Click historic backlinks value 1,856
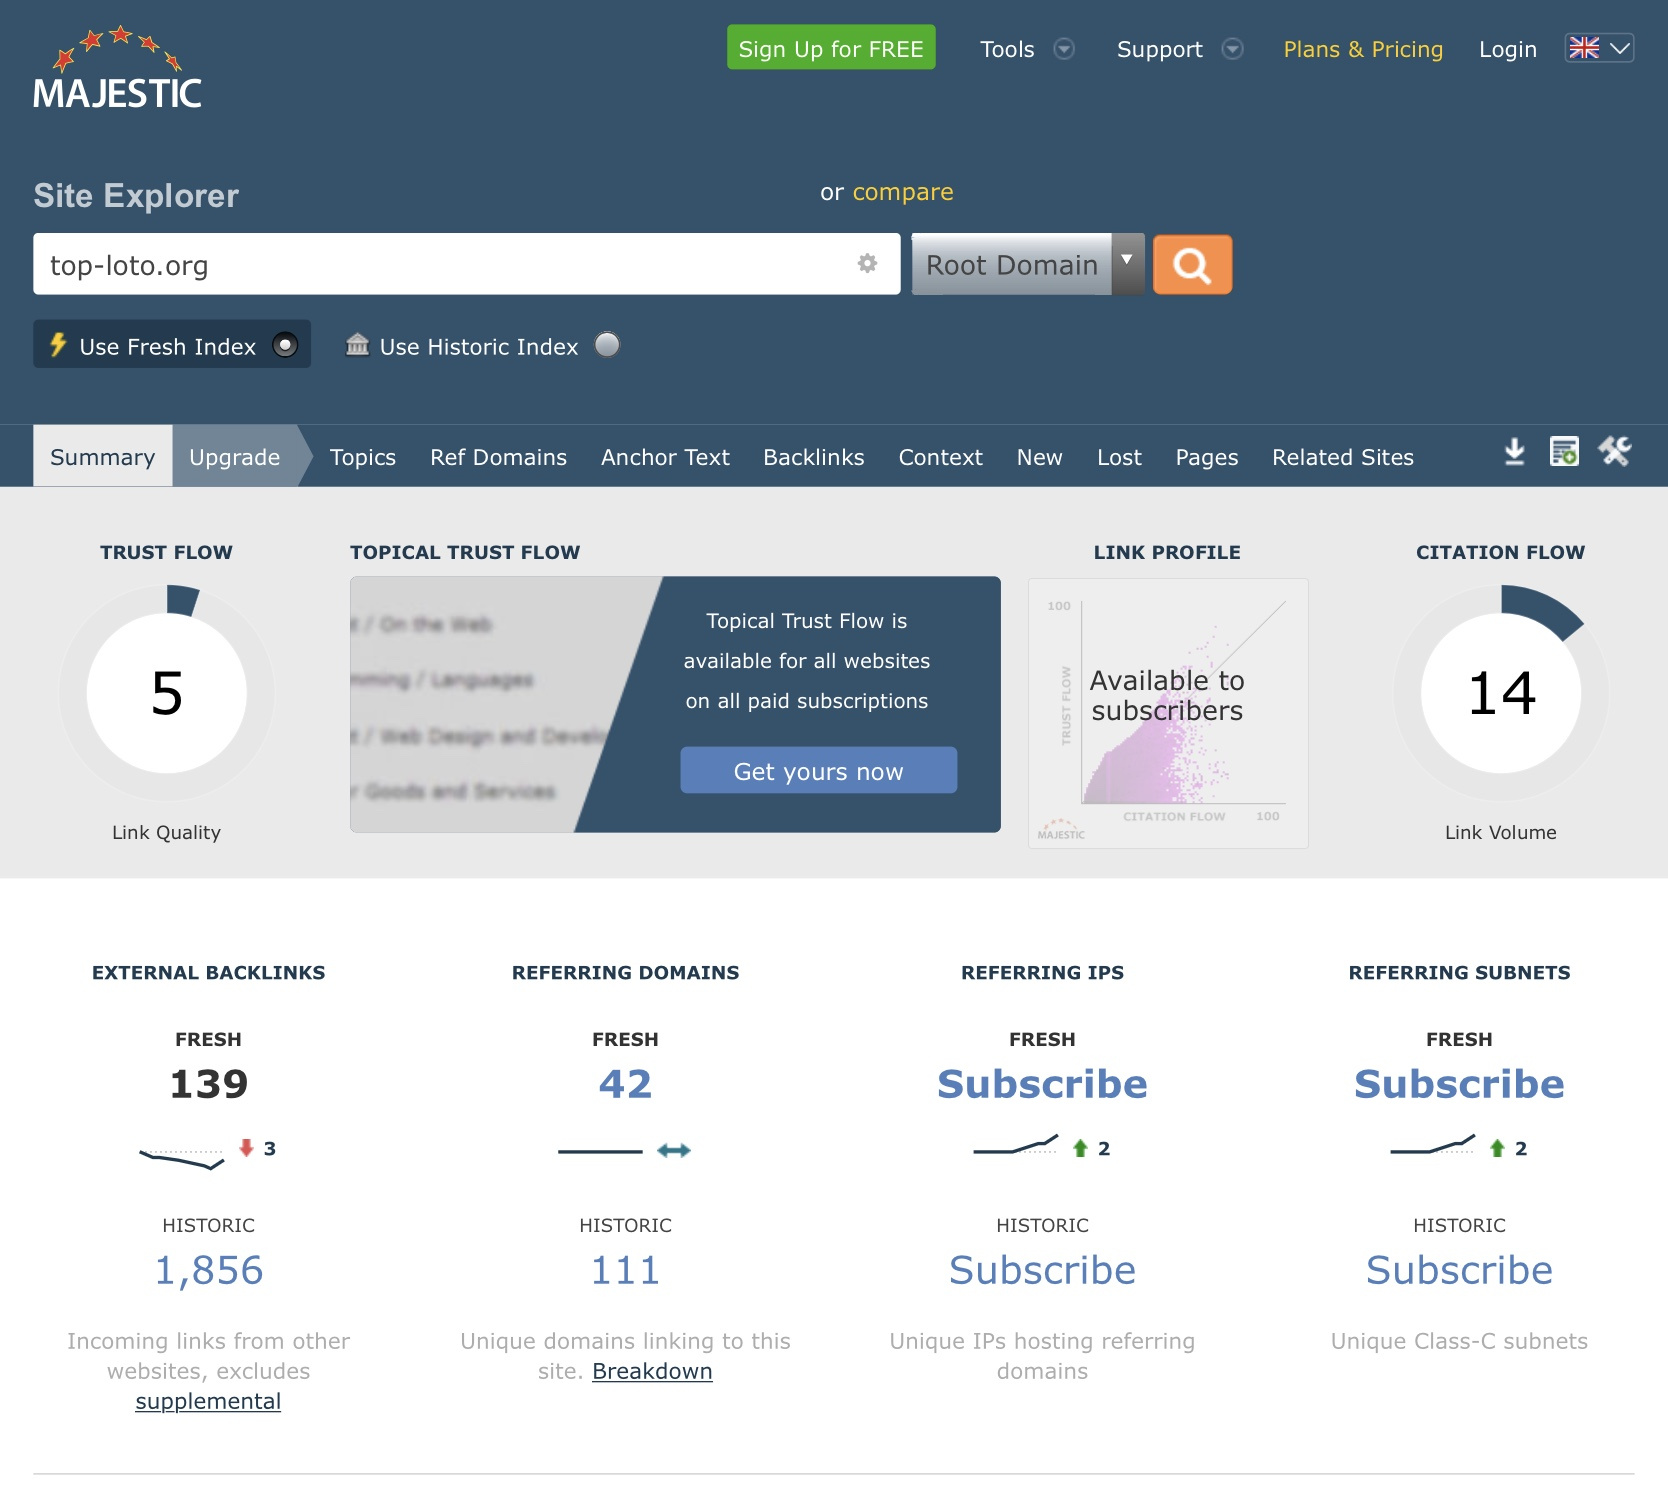 point(208,1270)
